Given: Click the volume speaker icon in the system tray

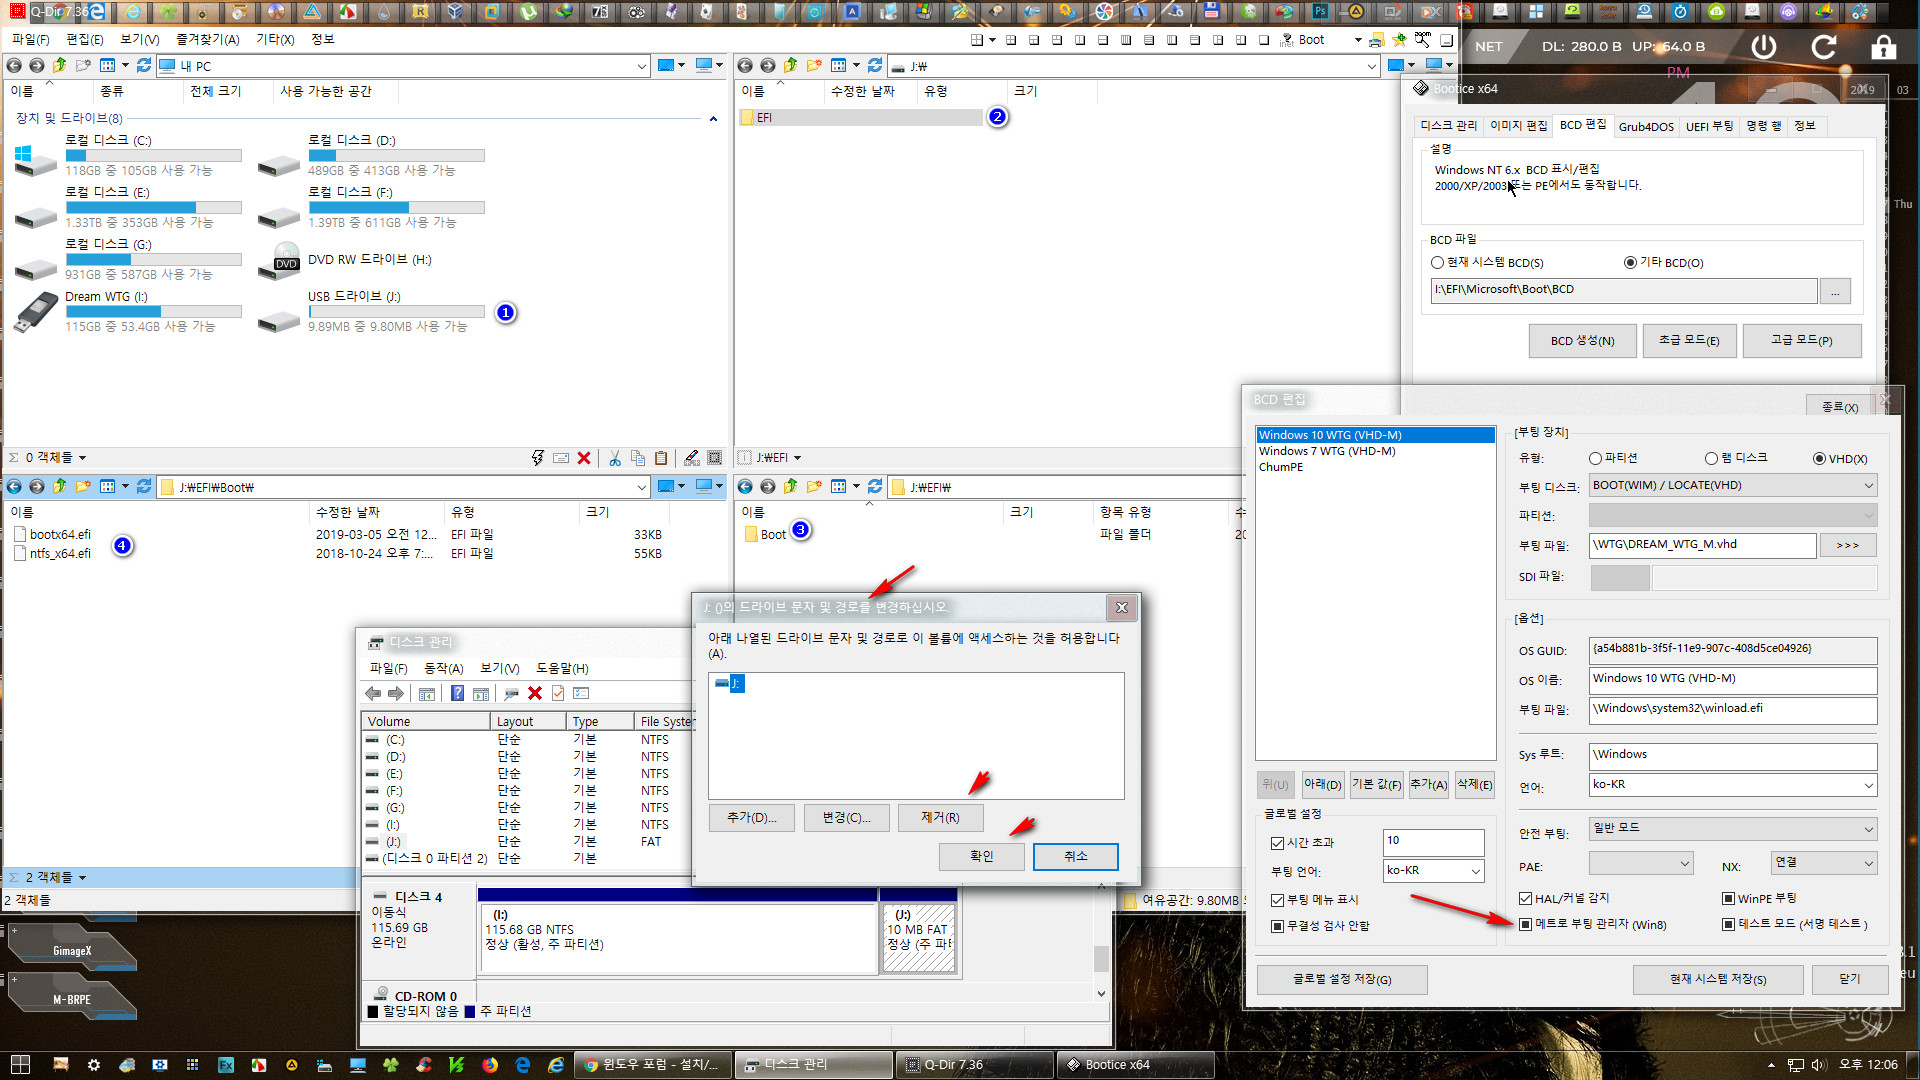Looking at the screenshot, I should click(1818, 1065).
